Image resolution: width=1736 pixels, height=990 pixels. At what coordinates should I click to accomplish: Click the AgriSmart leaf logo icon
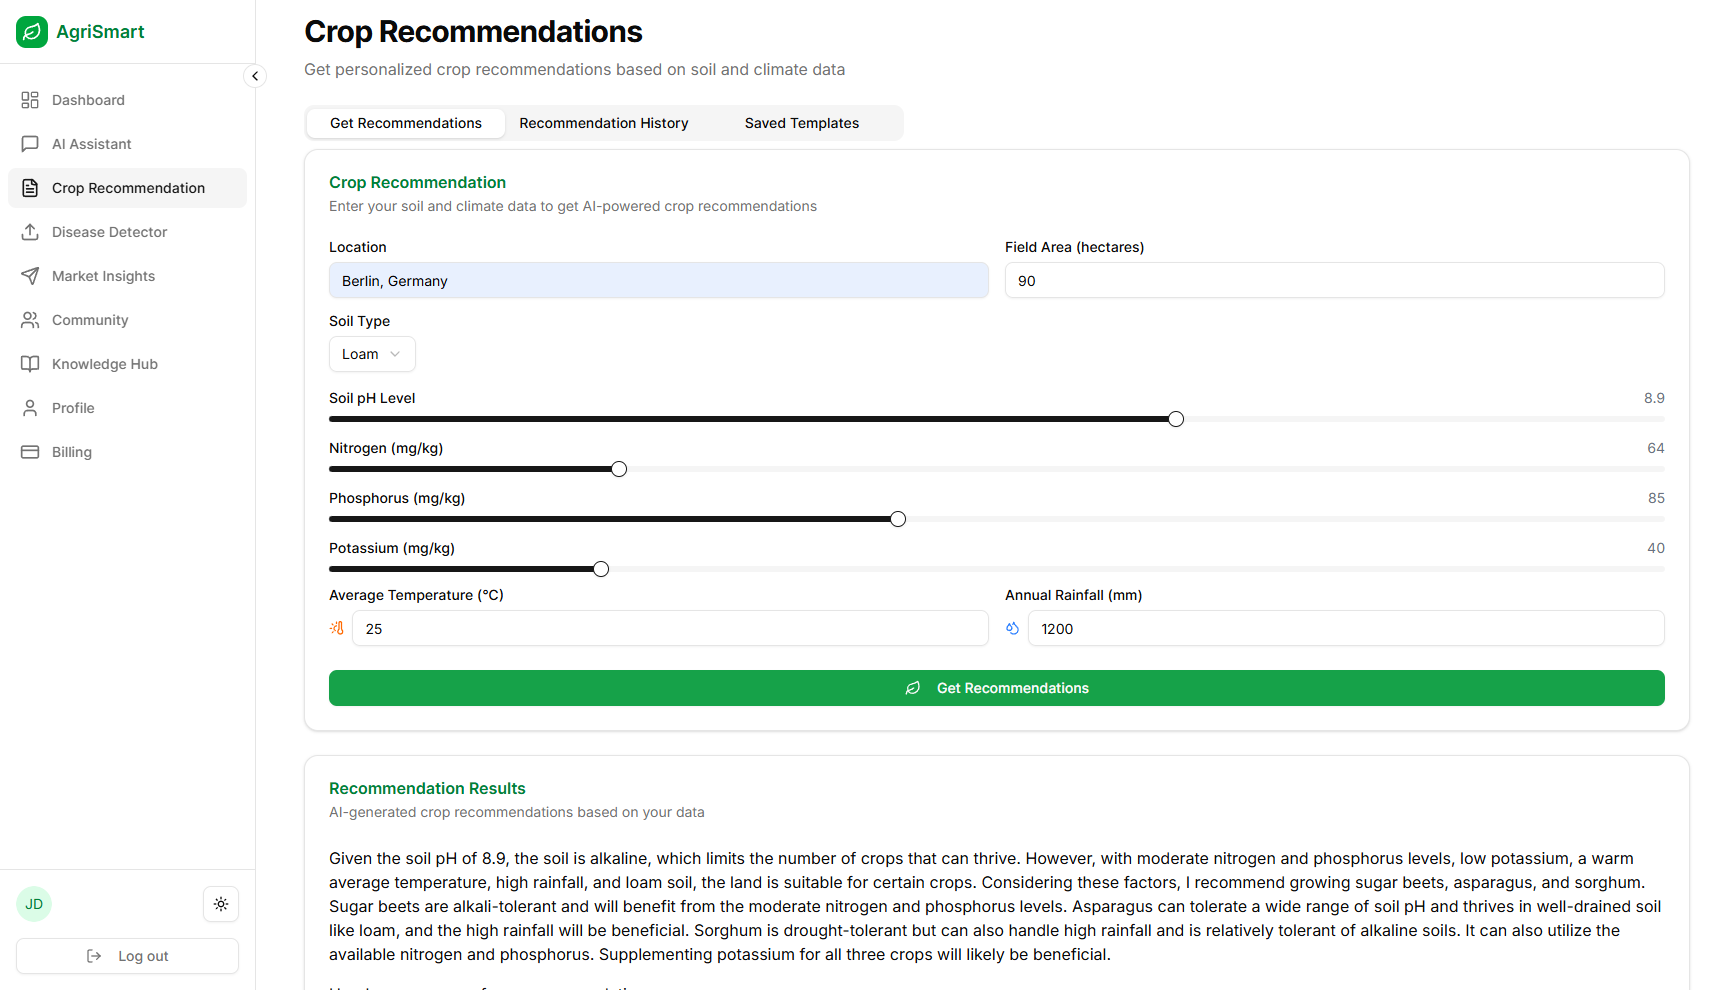[x=32, y=32]
